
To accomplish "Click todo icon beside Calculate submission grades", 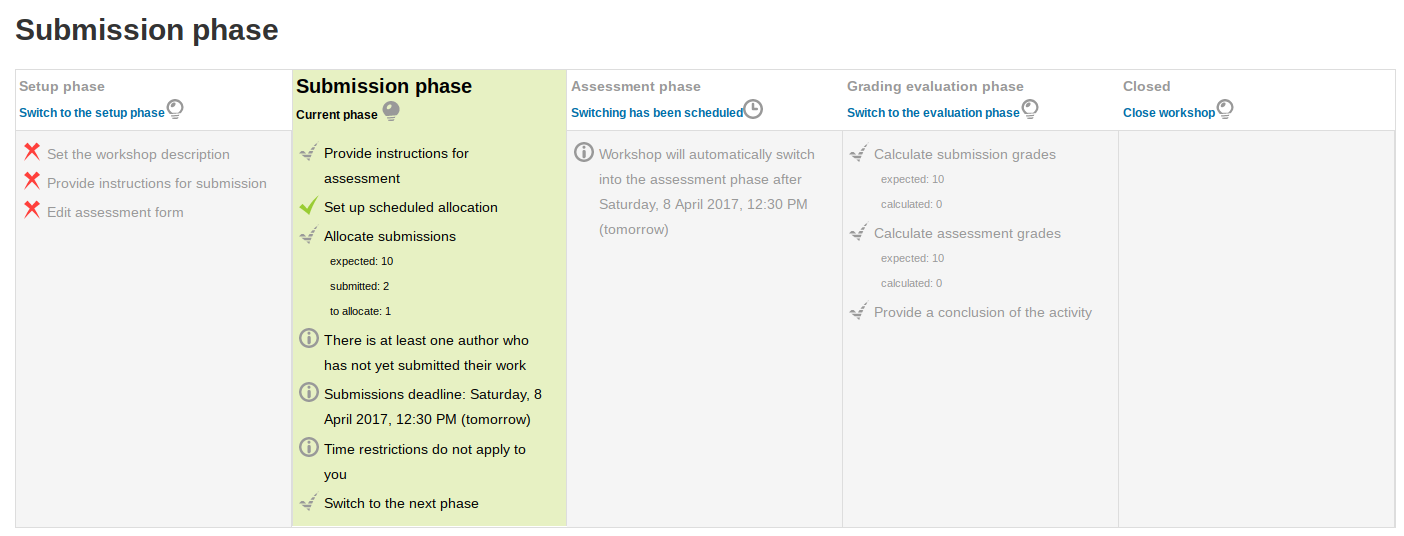I will 858,153.
